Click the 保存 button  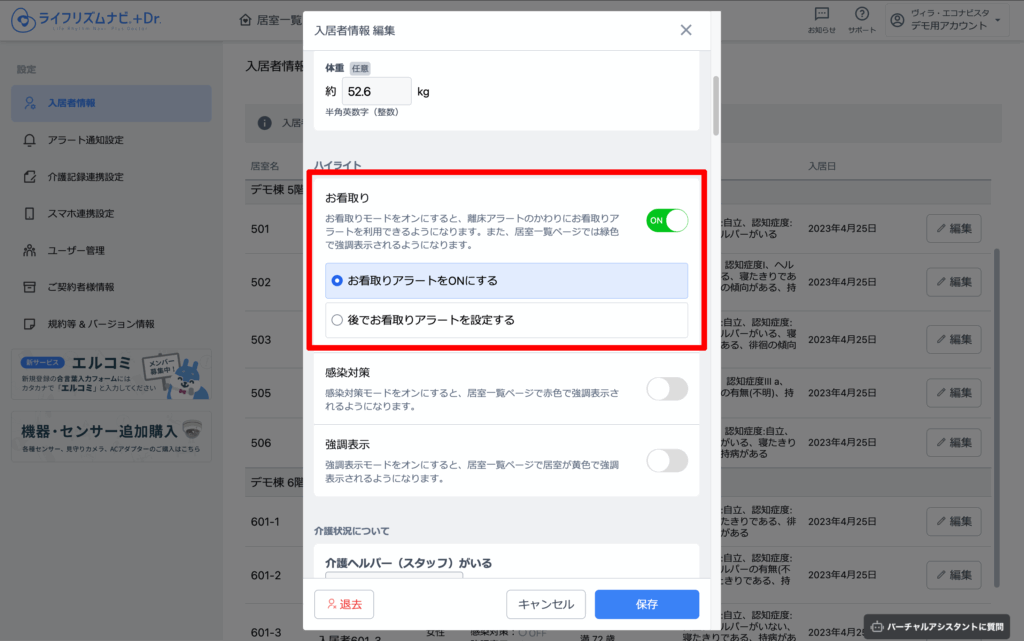(x=646, y=604)
